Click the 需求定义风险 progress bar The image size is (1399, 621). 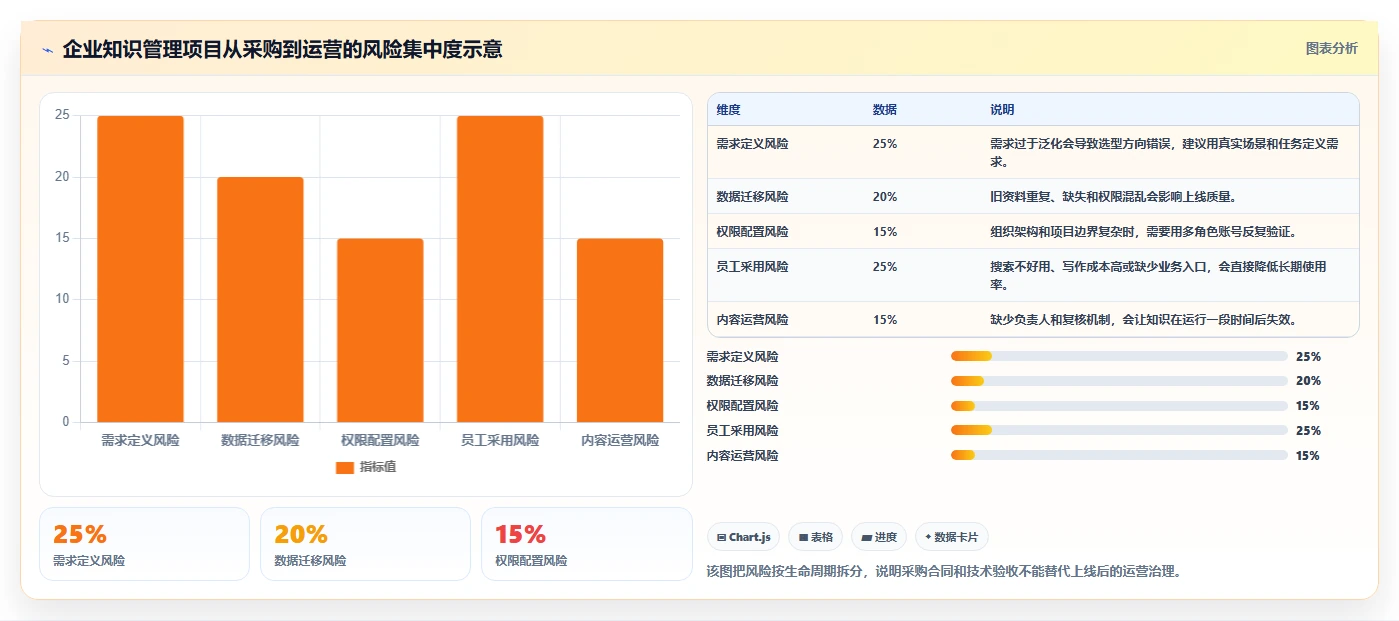(x=1119, y=356)
